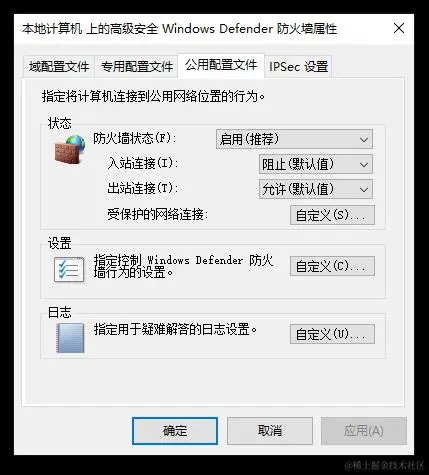Click 自定义(S) for protected network connections
Screen dimensions: 429x475
click(x=332, y=215)
